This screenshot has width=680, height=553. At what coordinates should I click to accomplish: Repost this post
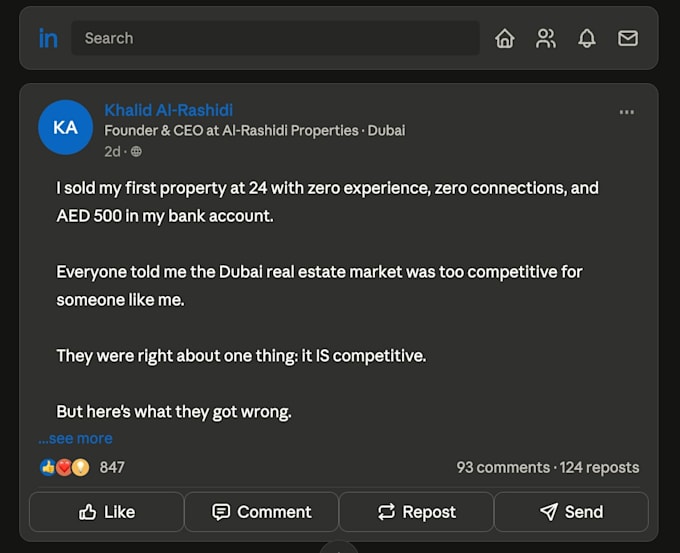(416, 512)
